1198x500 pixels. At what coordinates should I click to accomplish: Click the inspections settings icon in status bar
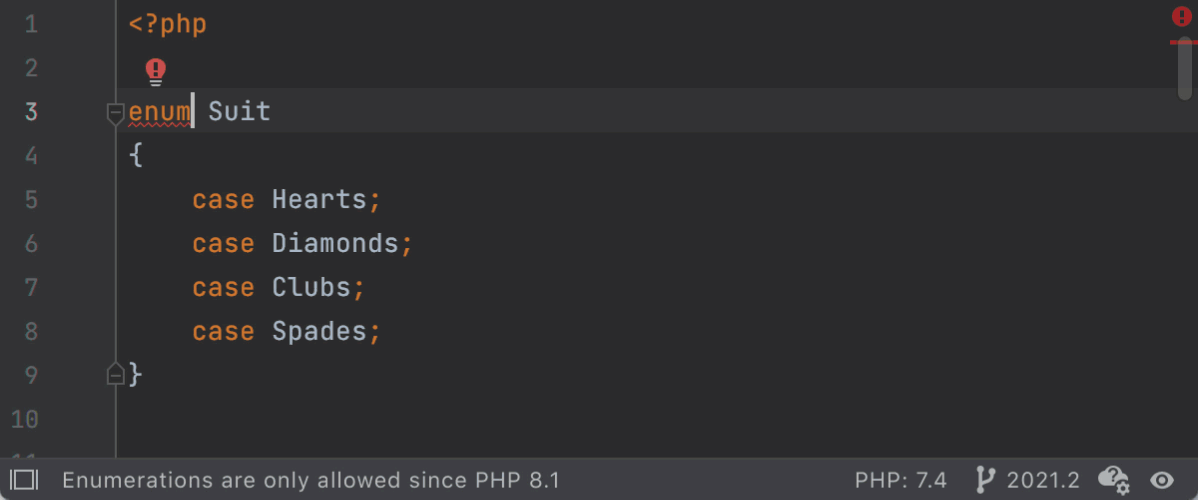[1113, 480]
